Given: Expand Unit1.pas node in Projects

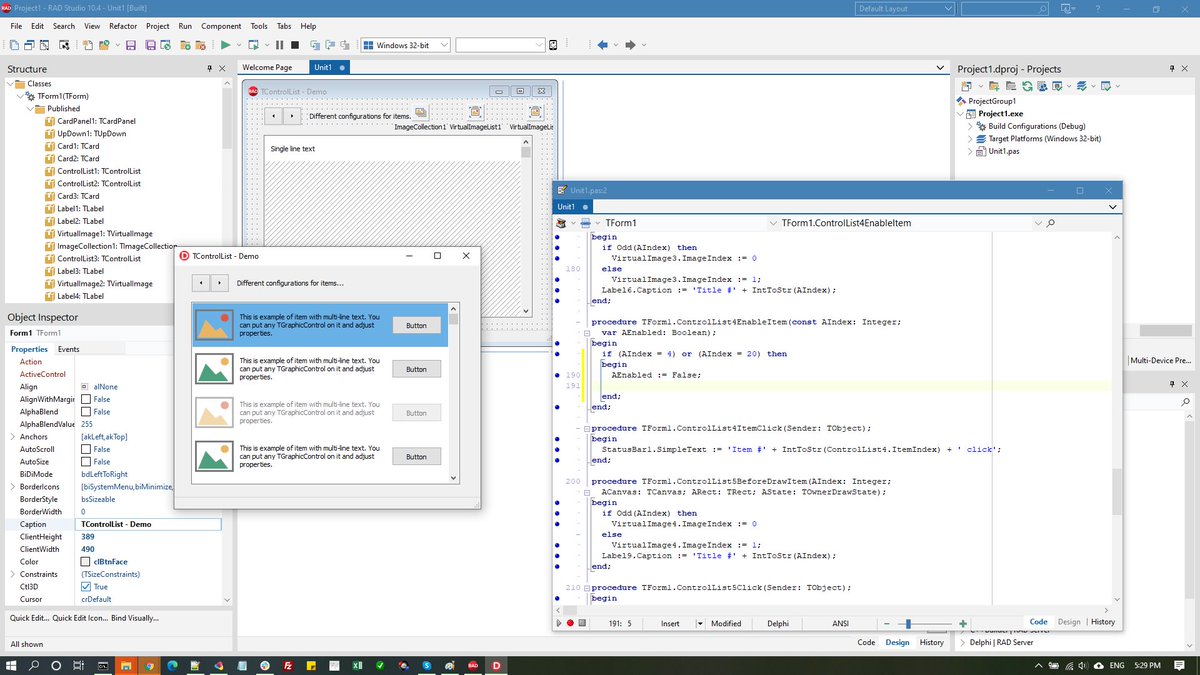Looking at the screenshot, I should [x=970, y=151].
